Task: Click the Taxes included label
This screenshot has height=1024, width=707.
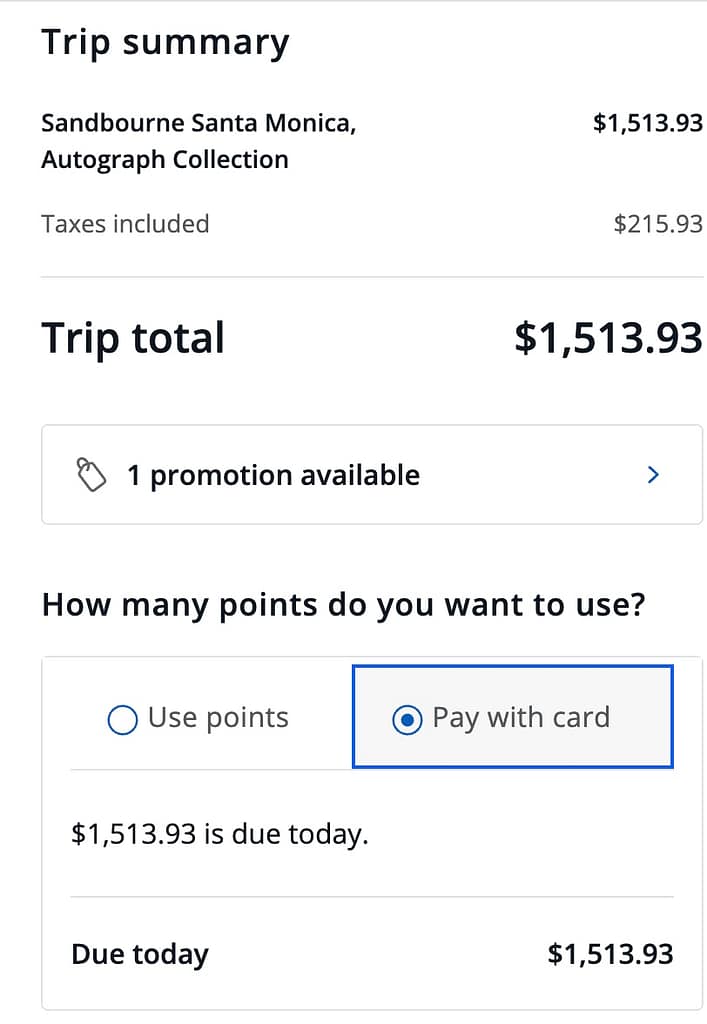Action: pyautogui.click(x=125, y=224)
